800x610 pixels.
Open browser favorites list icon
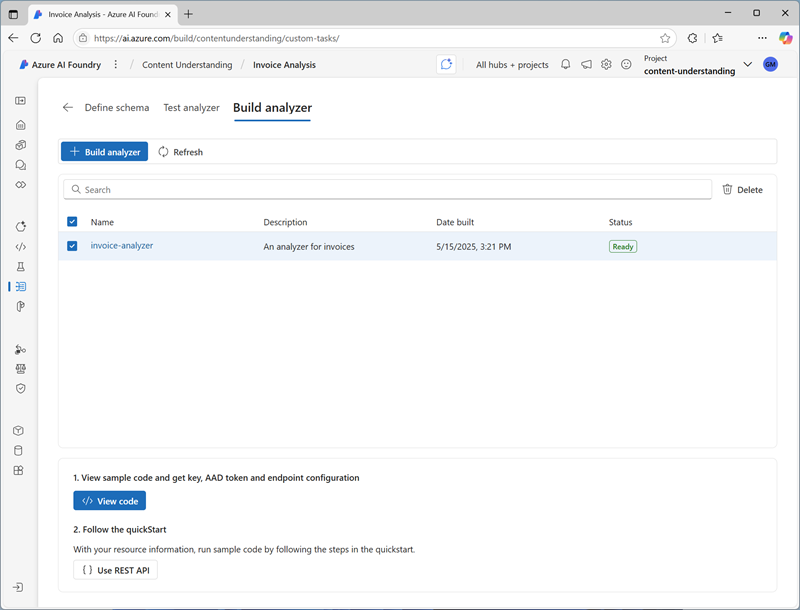tap(718, 38)
